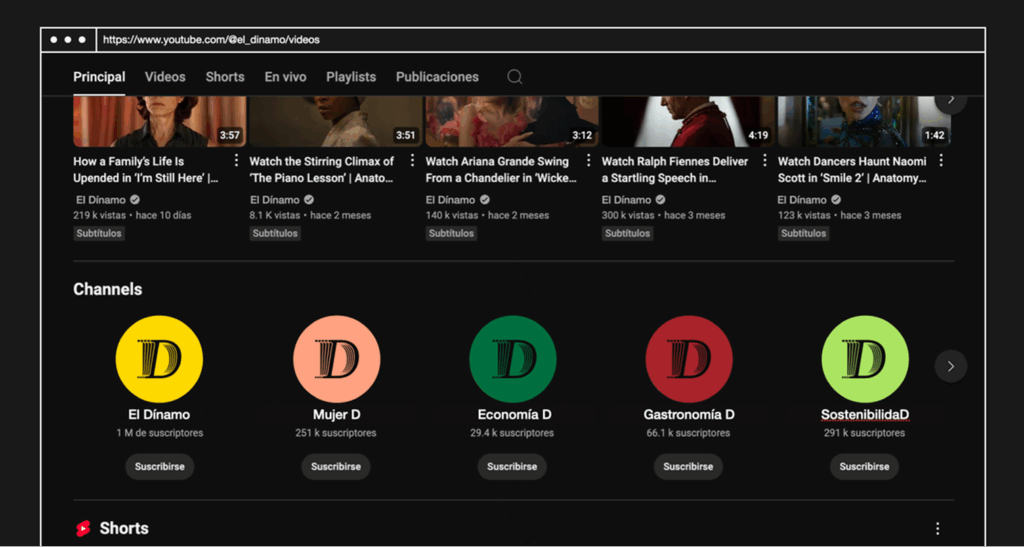Open 'Watch Ariana Grande Swing' video title
Image resolution: width=1024 pixels, height=547 pixels.
pos(502,170)
